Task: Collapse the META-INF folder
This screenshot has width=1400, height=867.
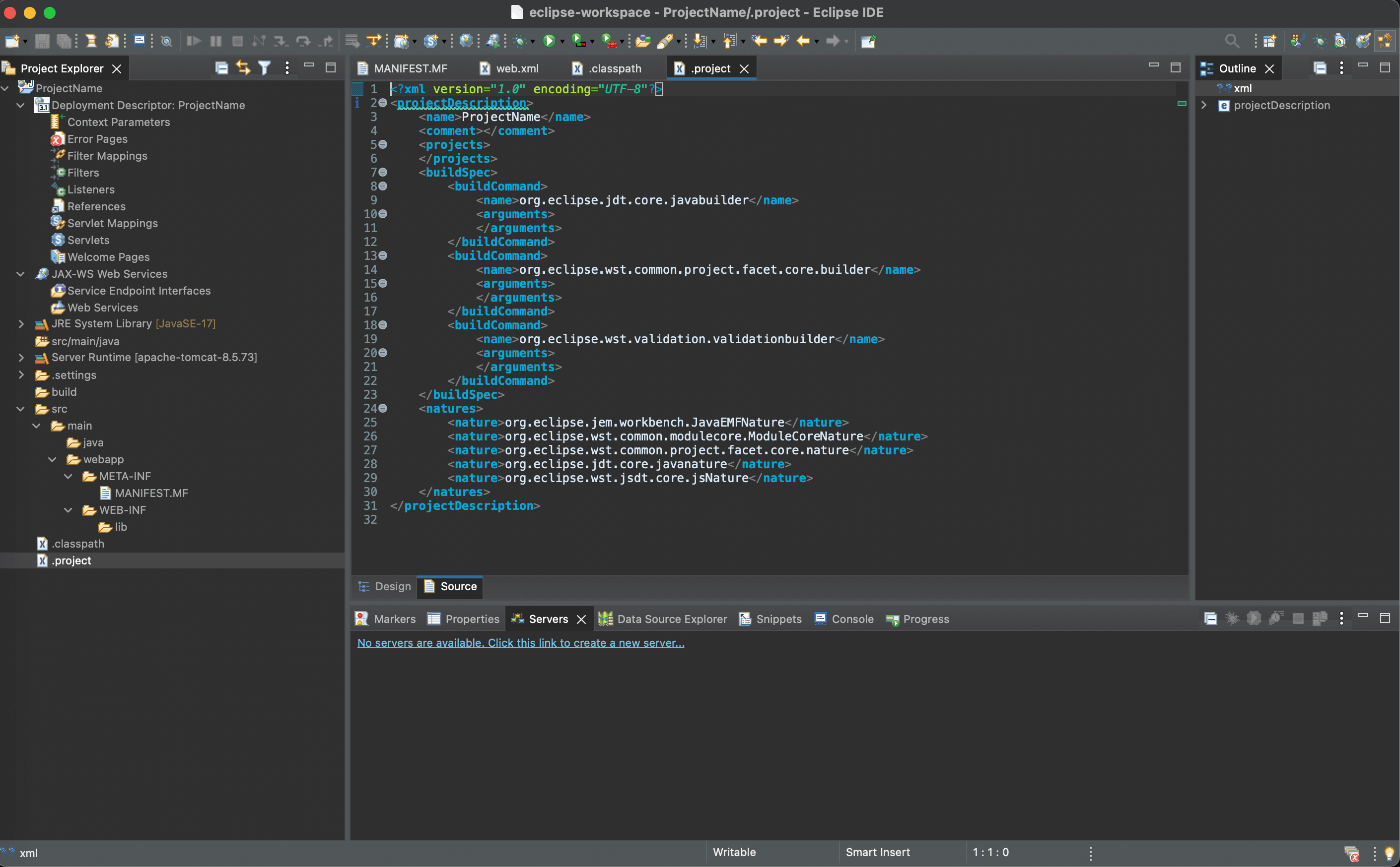Action: tap(69, 477)
